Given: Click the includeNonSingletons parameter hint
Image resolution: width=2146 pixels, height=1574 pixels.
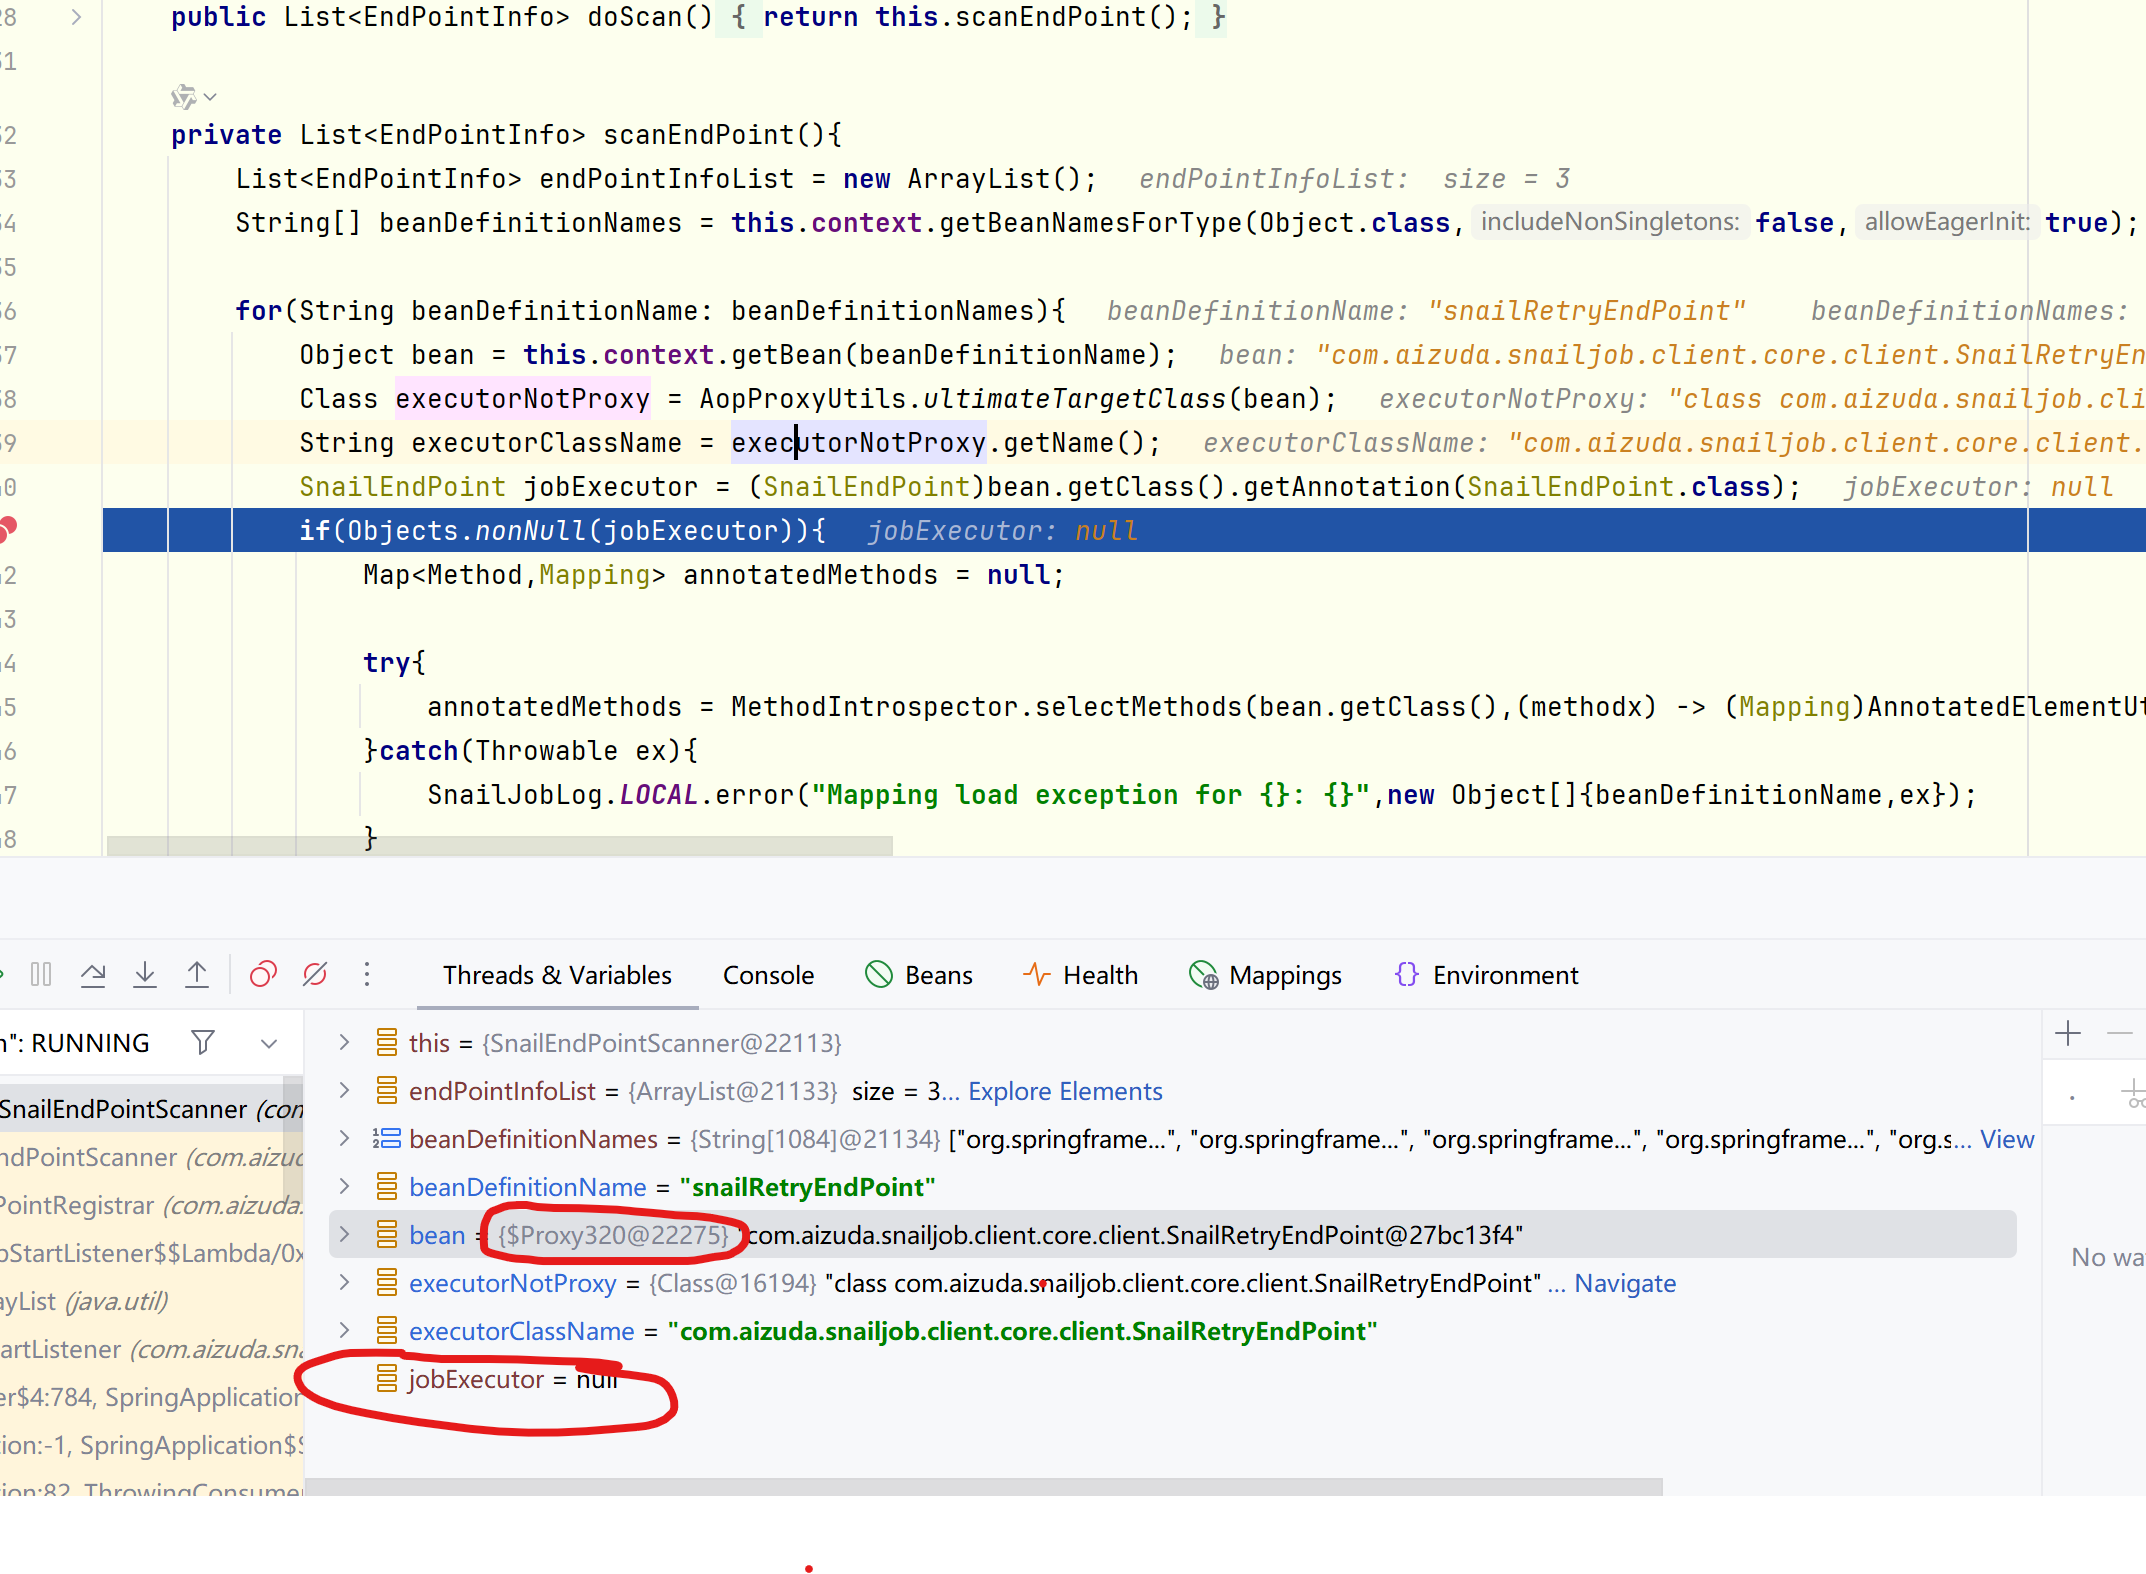Looking at the screenshot, I should 1610,222.
